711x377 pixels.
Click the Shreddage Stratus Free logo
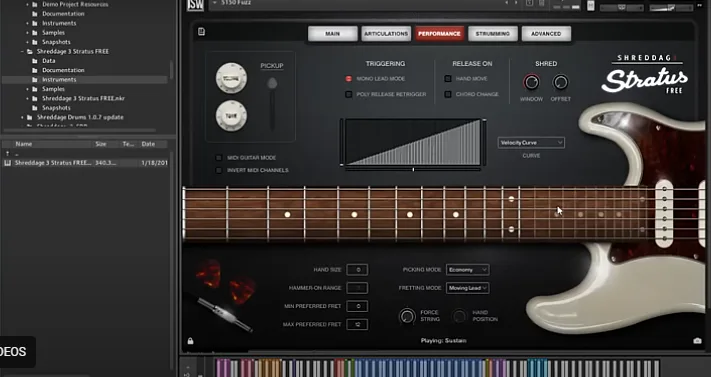644,75
